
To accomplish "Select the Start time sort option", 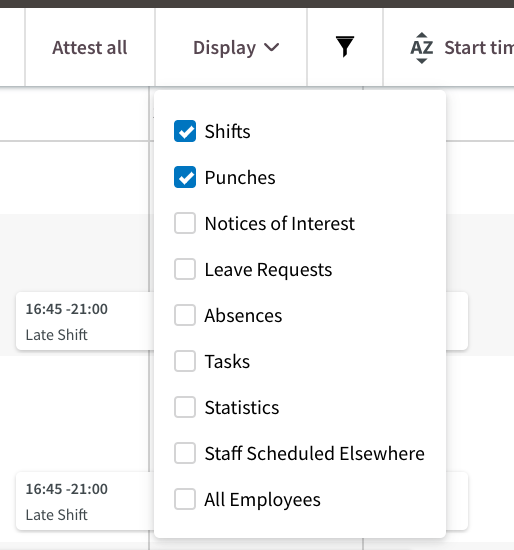I will pos(479,48).
